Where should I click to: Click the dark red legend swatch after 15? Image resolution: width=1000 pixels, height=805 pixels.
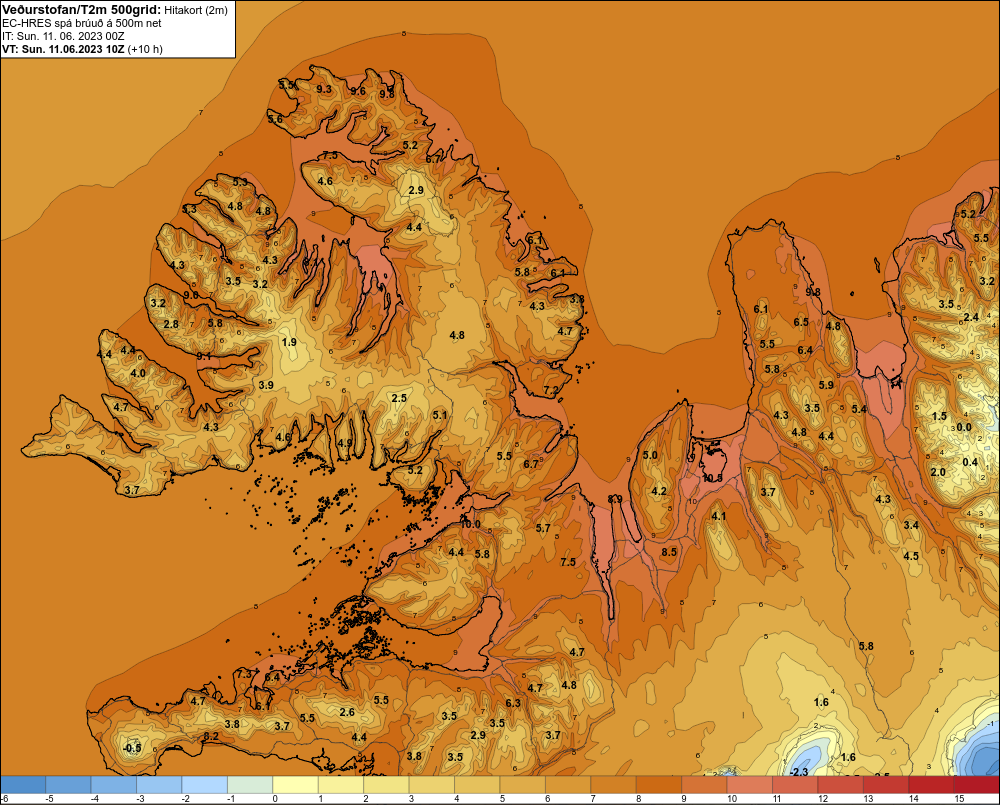pyautogui.click(x=976, y=785)
